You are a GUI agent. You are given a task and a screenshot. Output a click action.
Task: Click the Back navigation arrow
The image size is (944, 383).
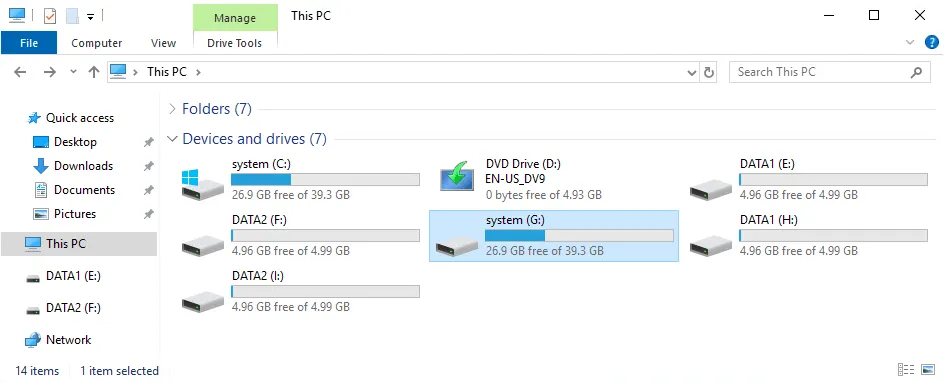coord(20,72)
